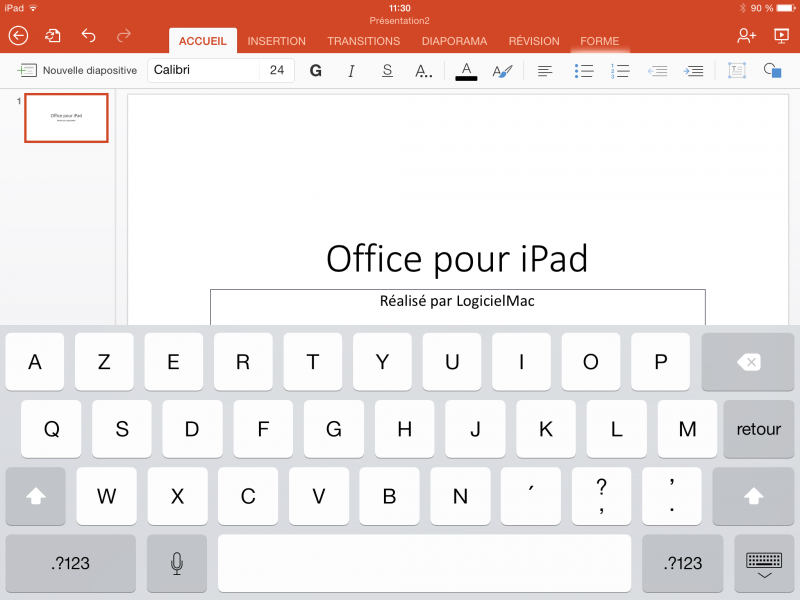The image size is (800, 600).
Task: Tap the Z key
Action: tap(104, 362)
